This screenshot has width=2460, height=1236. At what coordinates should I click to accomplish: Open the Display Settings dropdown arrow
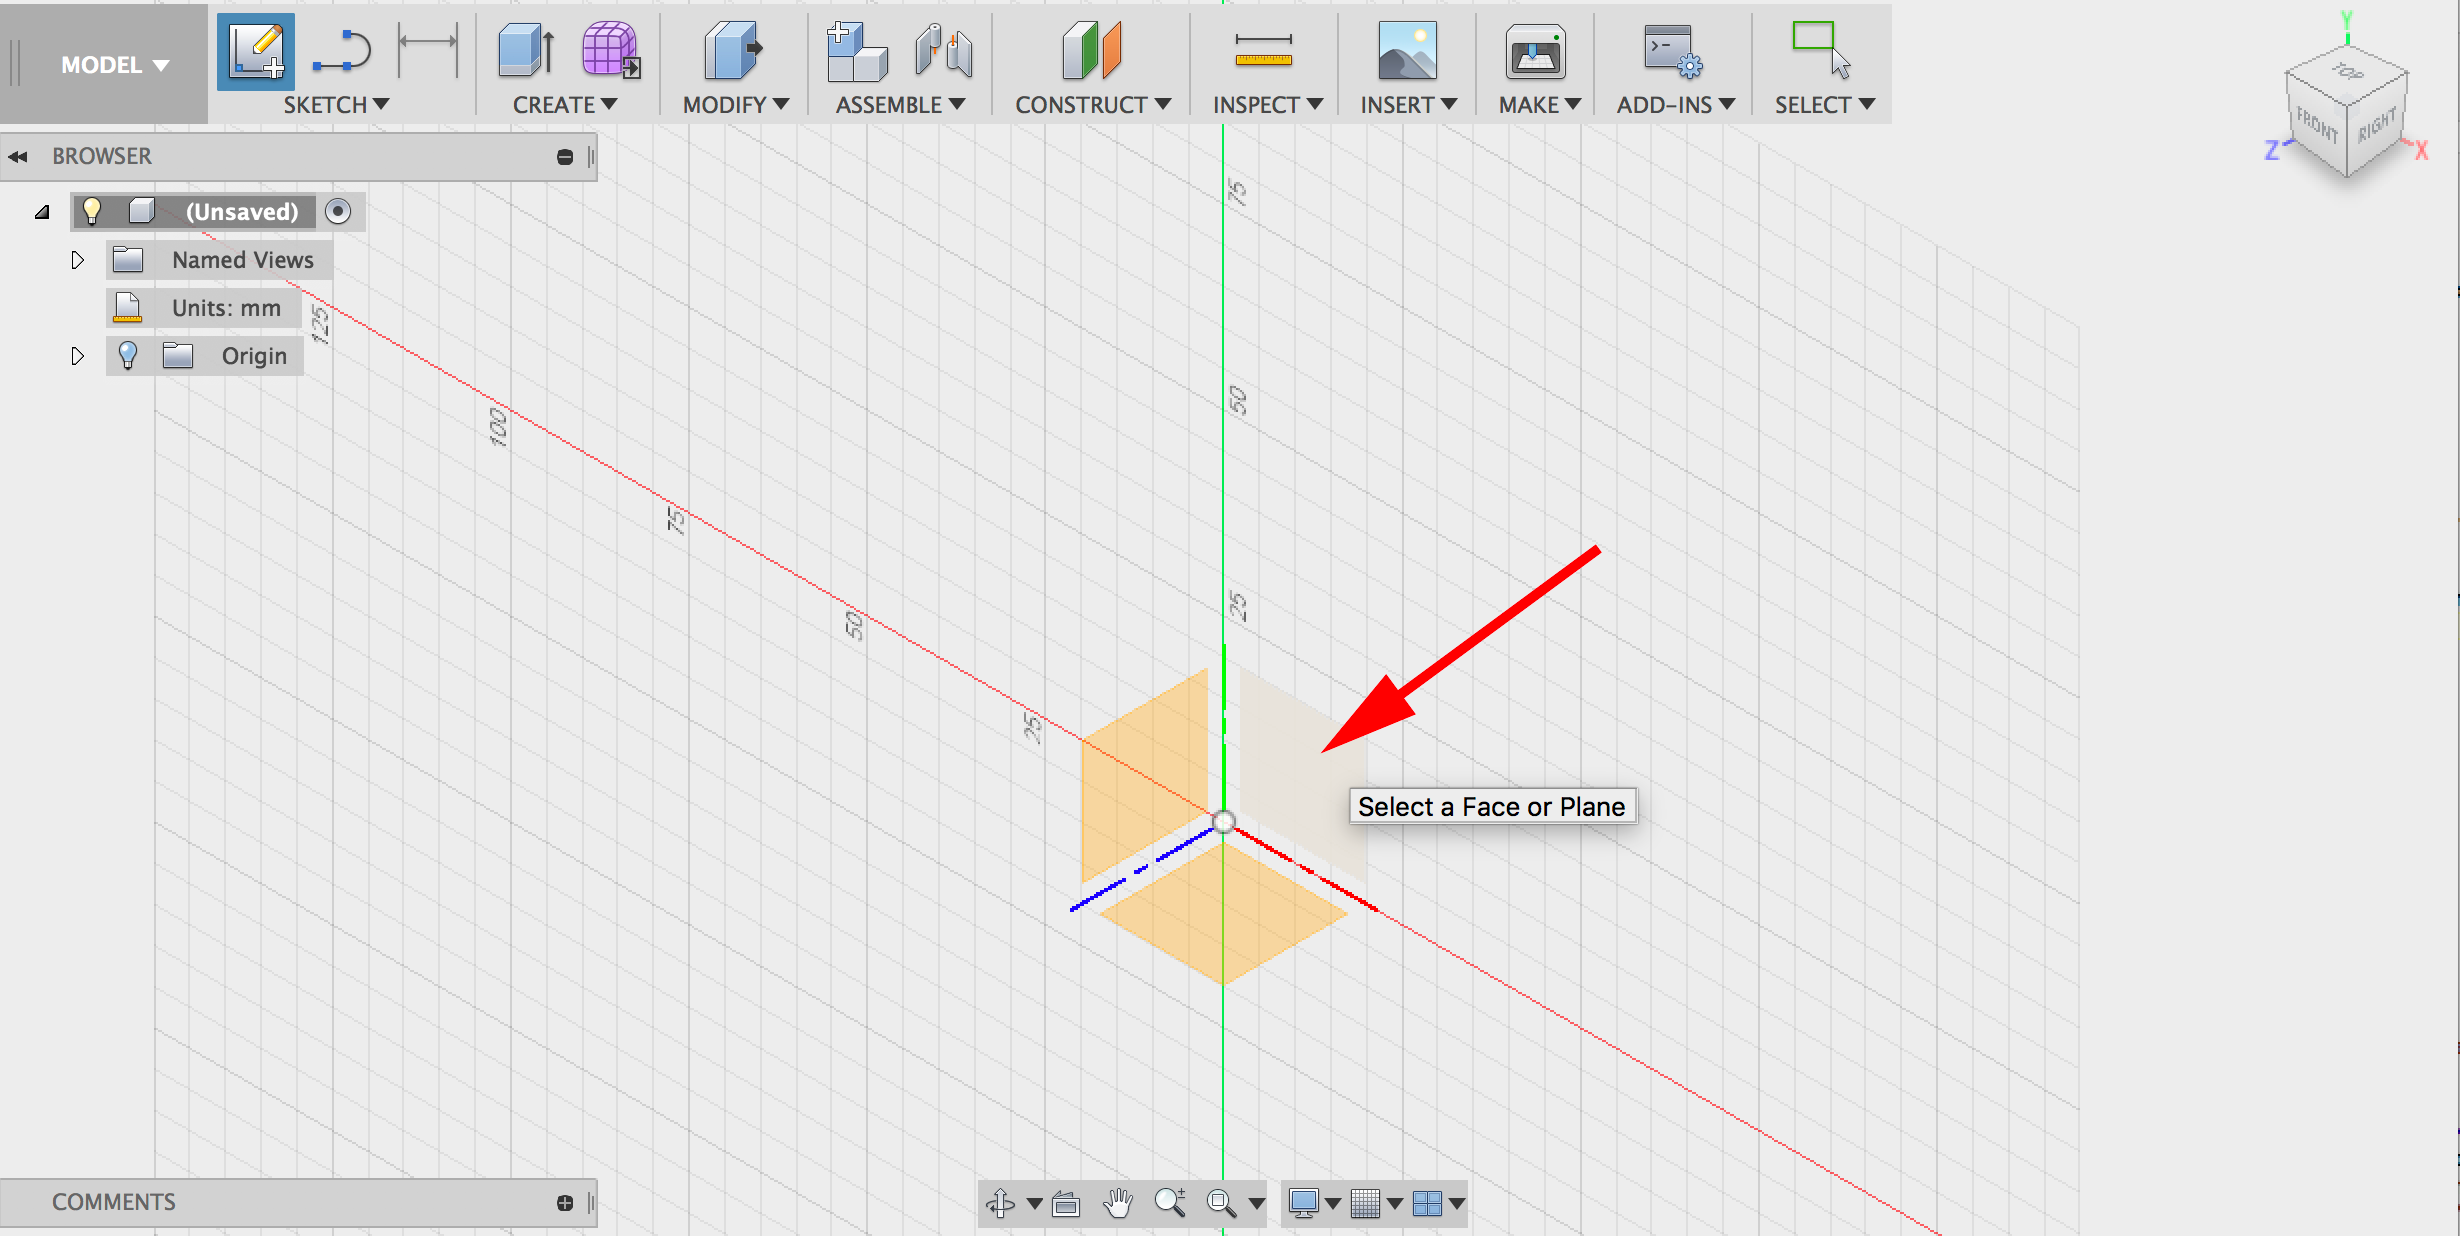pyautogui.click(x=1333, y=1203)
